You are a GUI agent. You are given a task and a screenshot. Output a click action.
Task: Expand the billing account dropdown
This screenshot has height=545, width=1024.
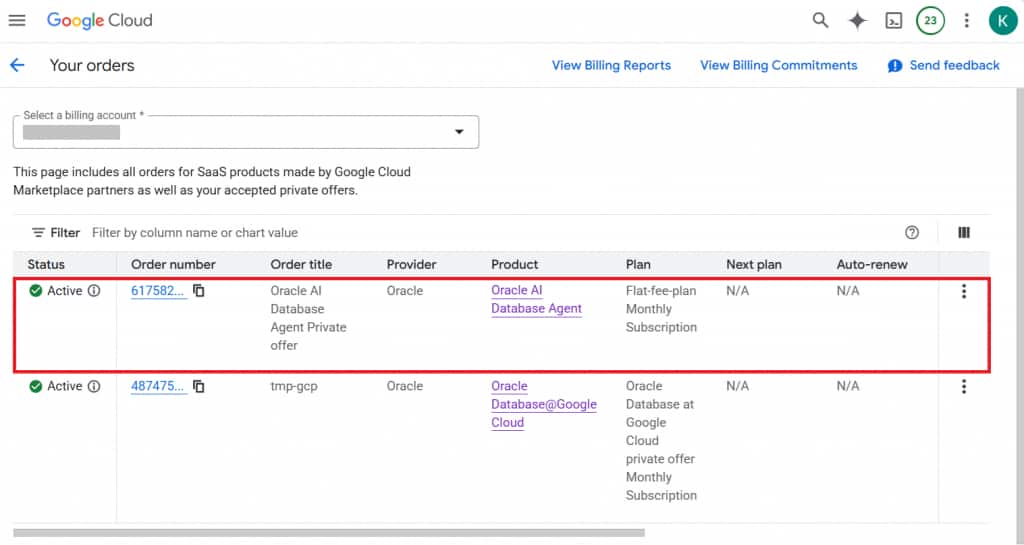point(459,132)
